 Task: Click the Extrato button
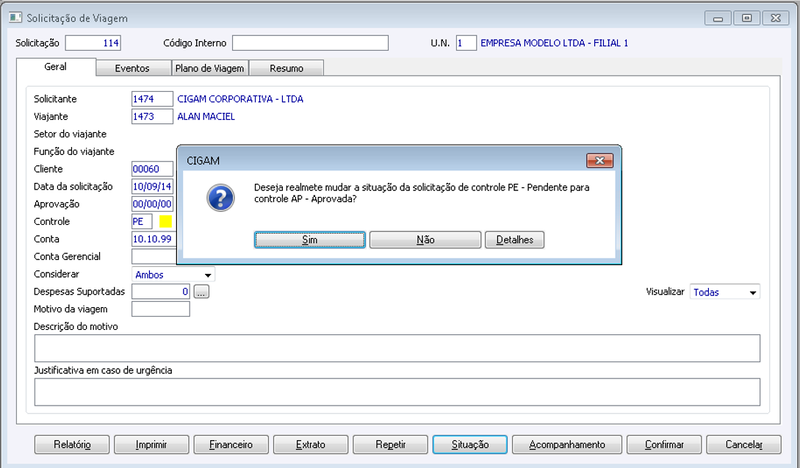[x=311, y=445]
